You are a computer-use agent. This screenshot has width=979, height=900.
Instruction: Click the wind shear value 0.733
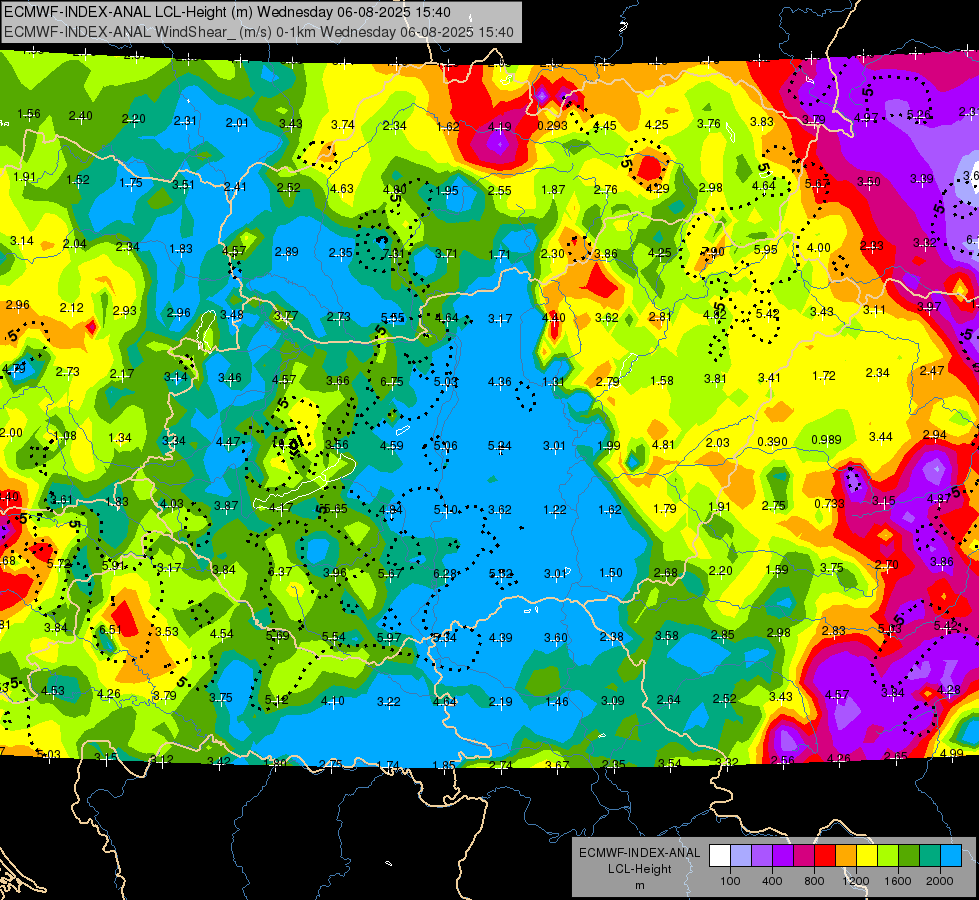[829, 503]
